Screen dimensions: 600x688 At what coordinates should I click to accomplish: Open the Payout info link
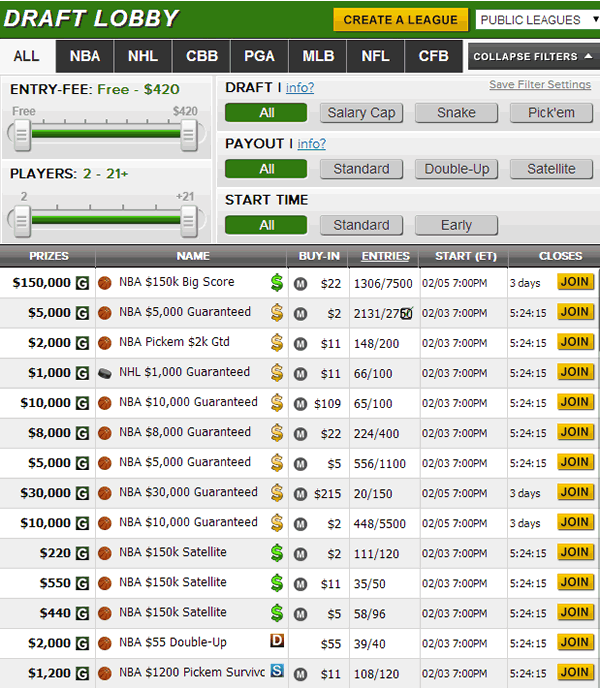[311, 143]
